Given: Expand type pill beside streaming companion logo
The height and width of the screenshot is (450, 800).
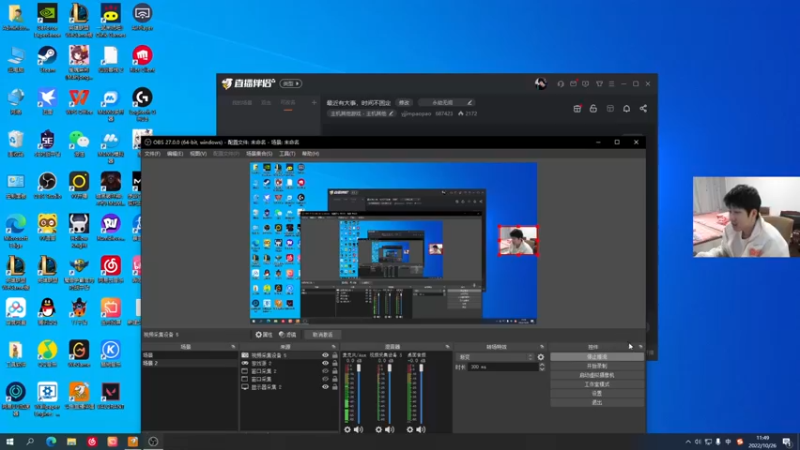Looking at the screenshot, I should (x=291, y=84).
